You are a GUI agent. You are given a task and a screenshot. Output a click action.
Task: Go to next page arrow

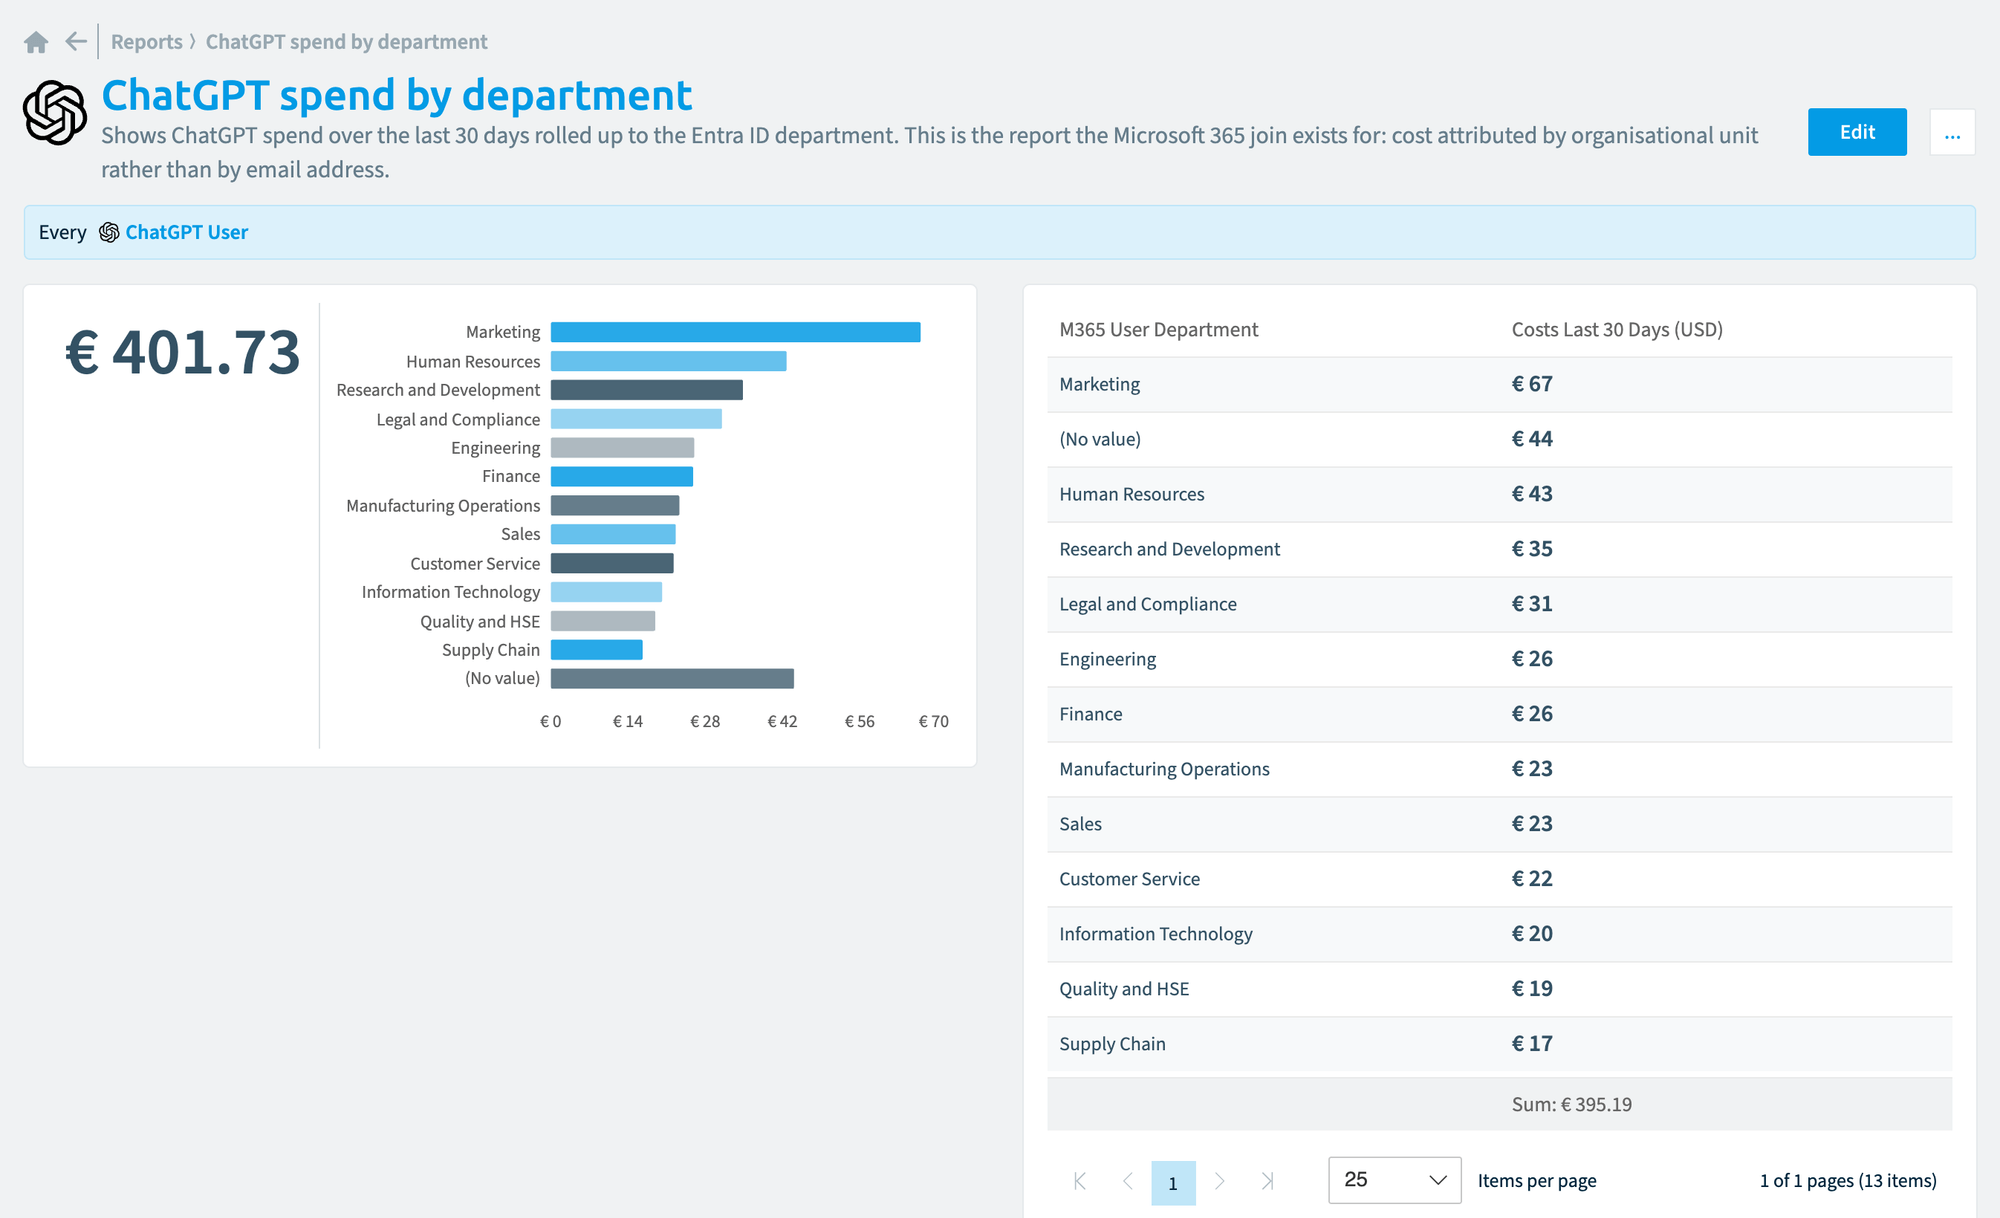pyautogui.click(x=1219, y=1181)
